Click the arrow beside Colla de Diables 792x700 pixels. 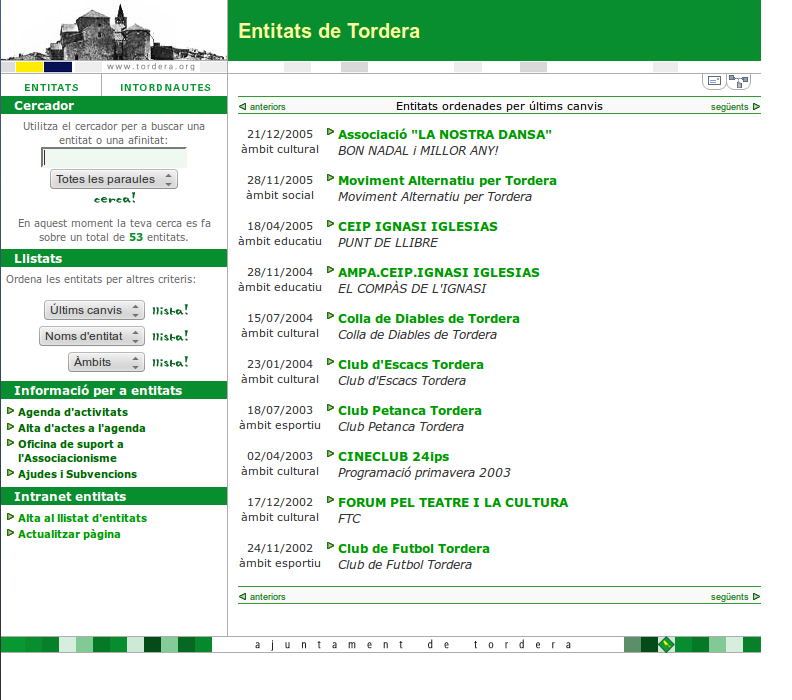[x=330, y=316]
